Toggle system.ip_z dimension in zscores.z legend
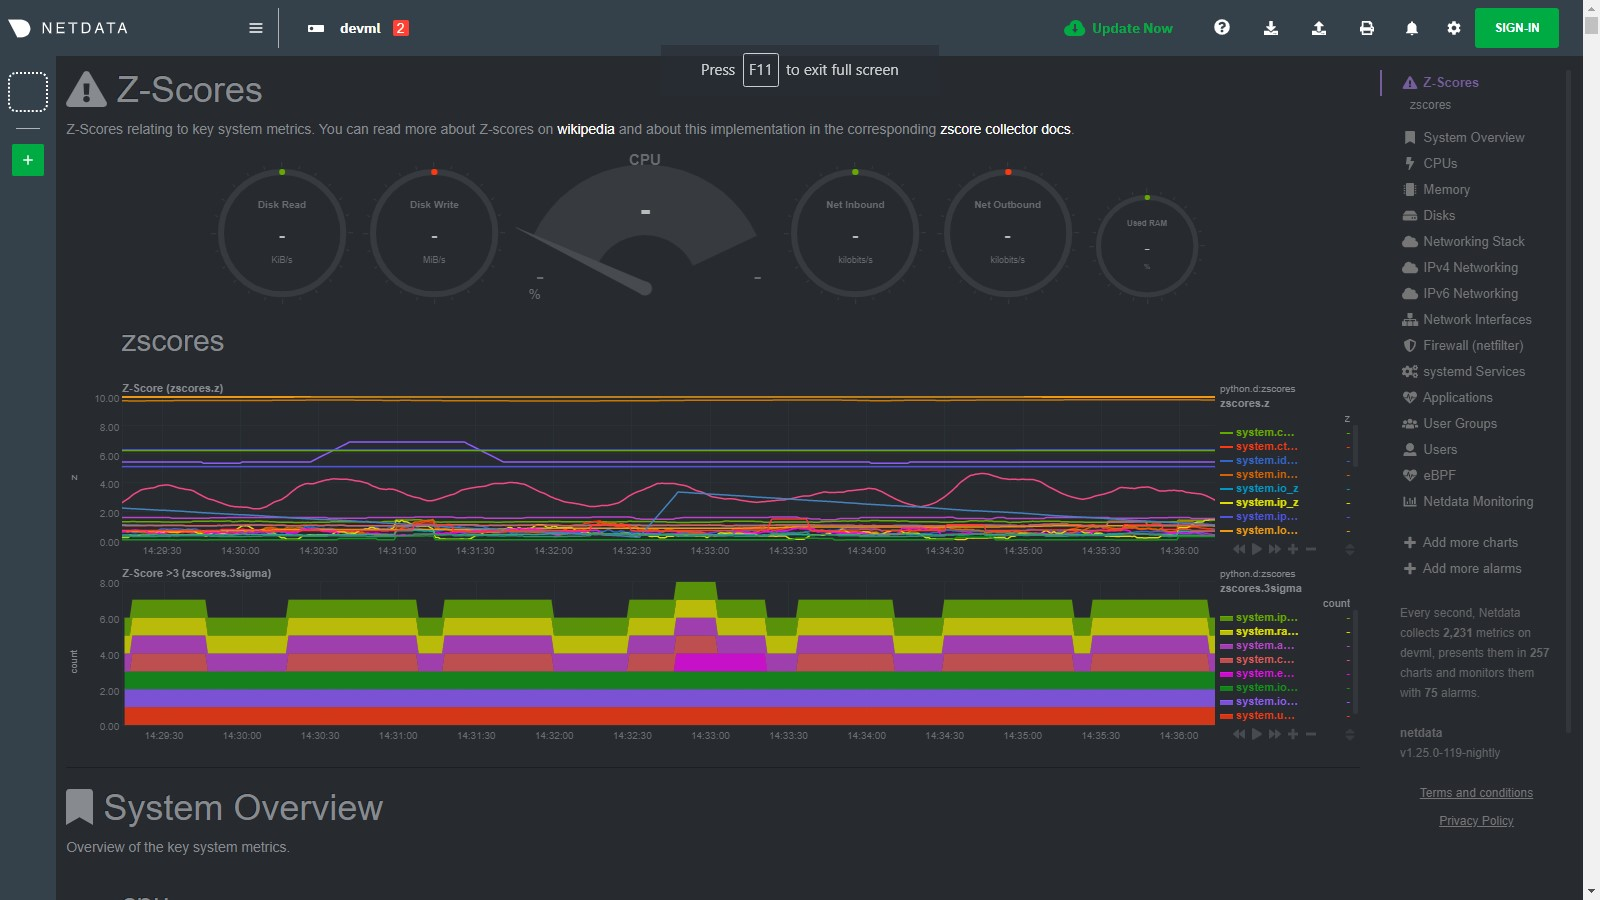The height and width of the screenshot is (900, 1600). (x=1266, y=503)
